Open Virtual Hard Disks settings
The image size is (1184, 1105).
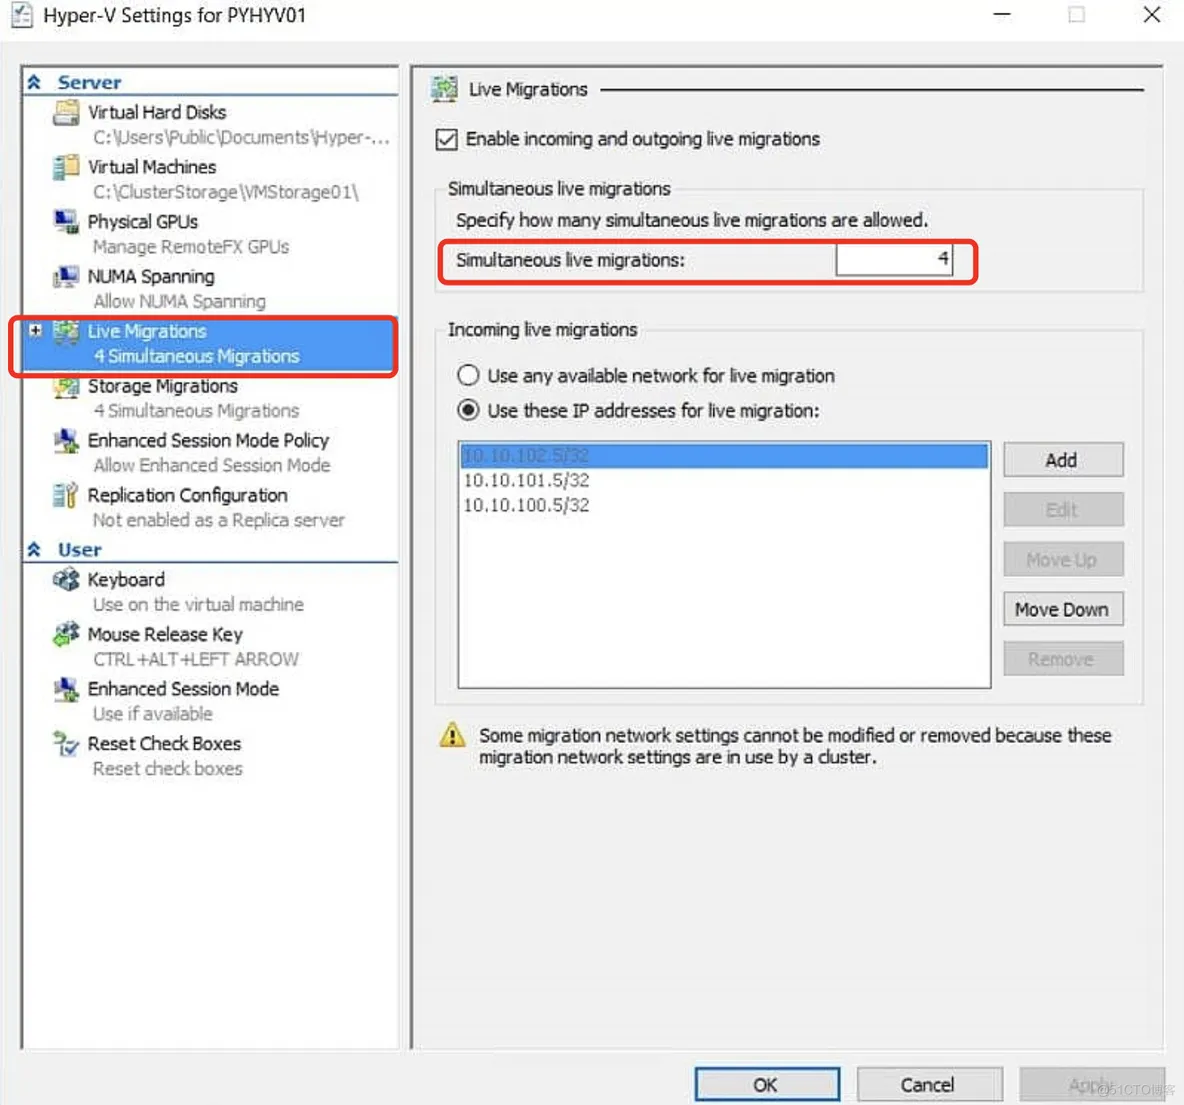coord(157,113)
